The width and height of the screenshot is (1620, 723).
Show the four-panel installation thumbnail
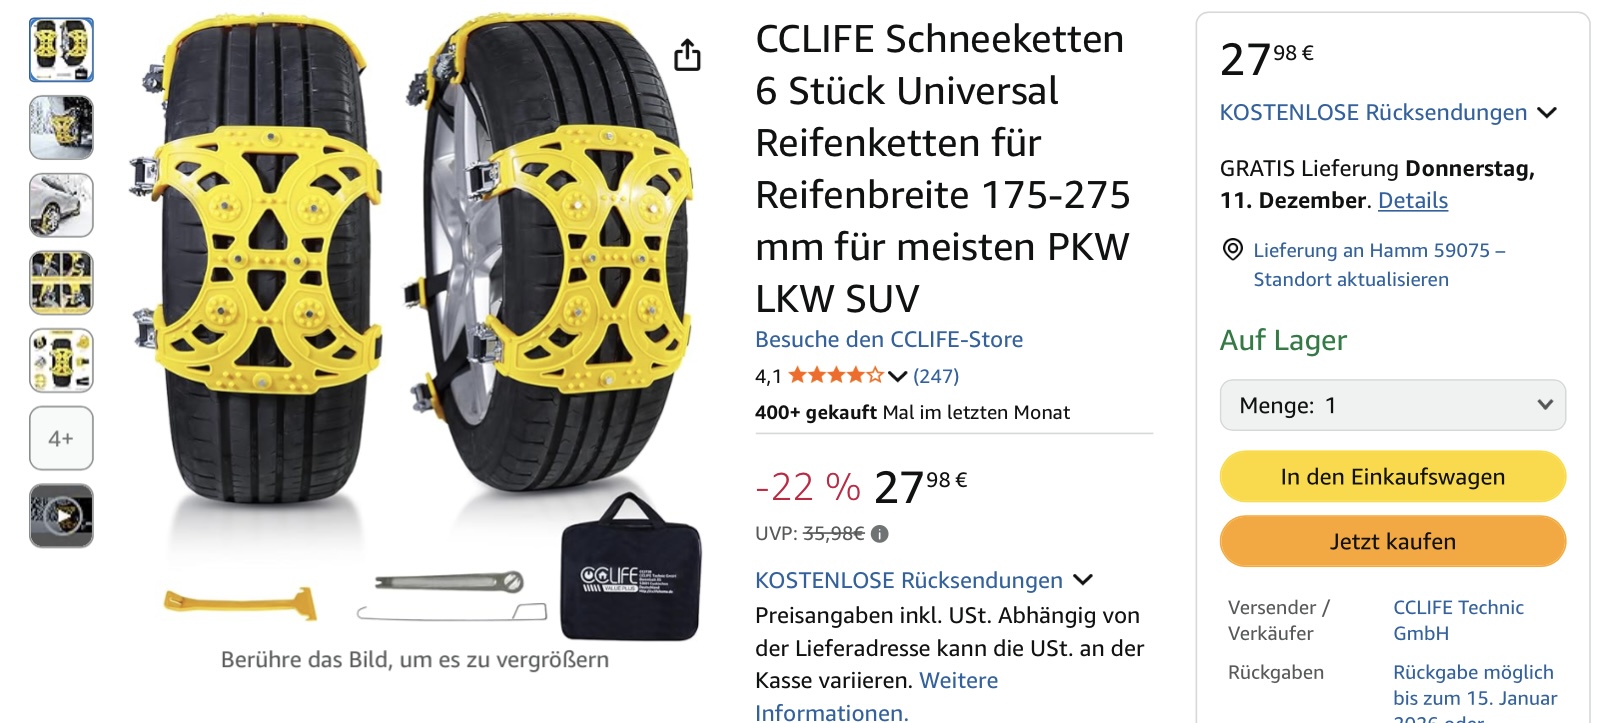click(x=61, y=283)
